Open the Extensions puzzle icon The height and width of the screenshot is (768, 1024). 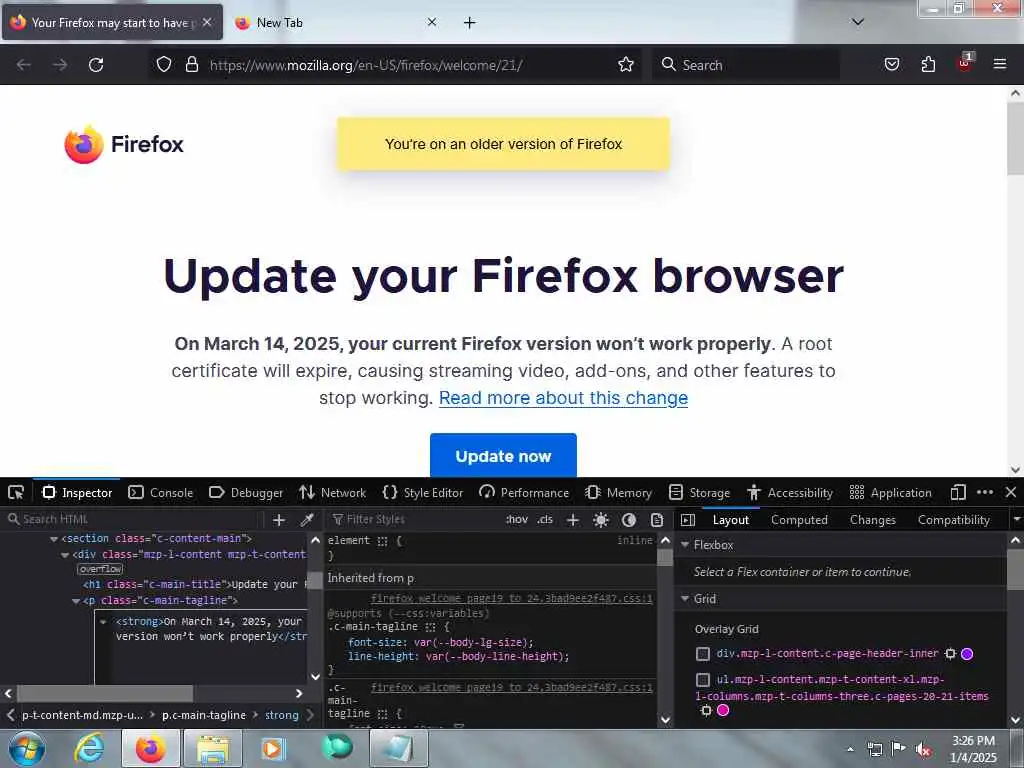point(928,64)
